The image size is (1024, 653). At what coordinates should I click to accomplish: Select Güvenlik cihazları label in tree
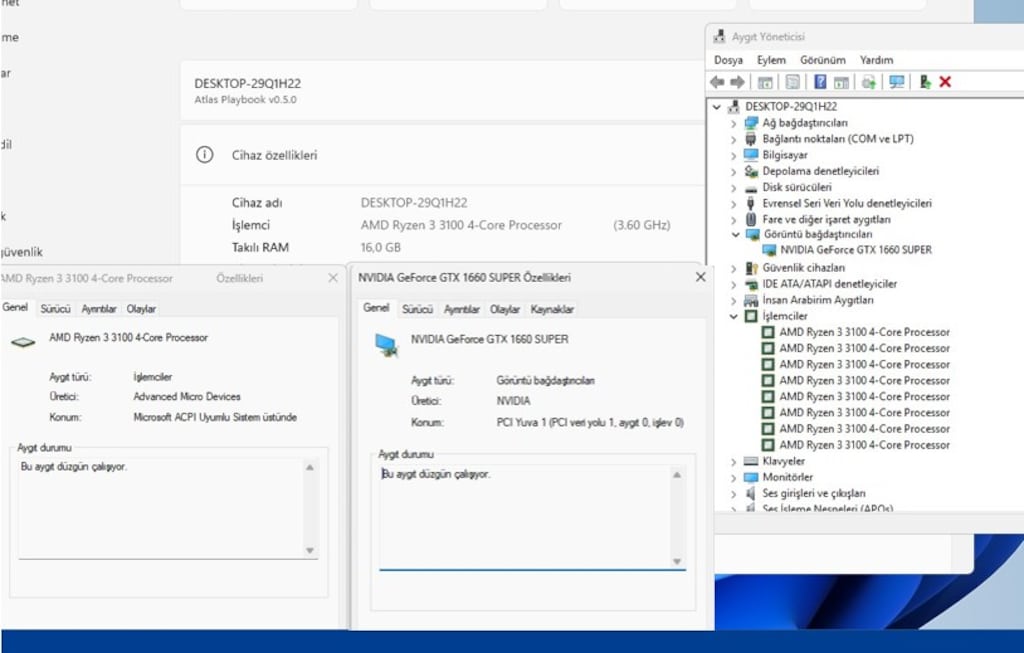(803, 268)
